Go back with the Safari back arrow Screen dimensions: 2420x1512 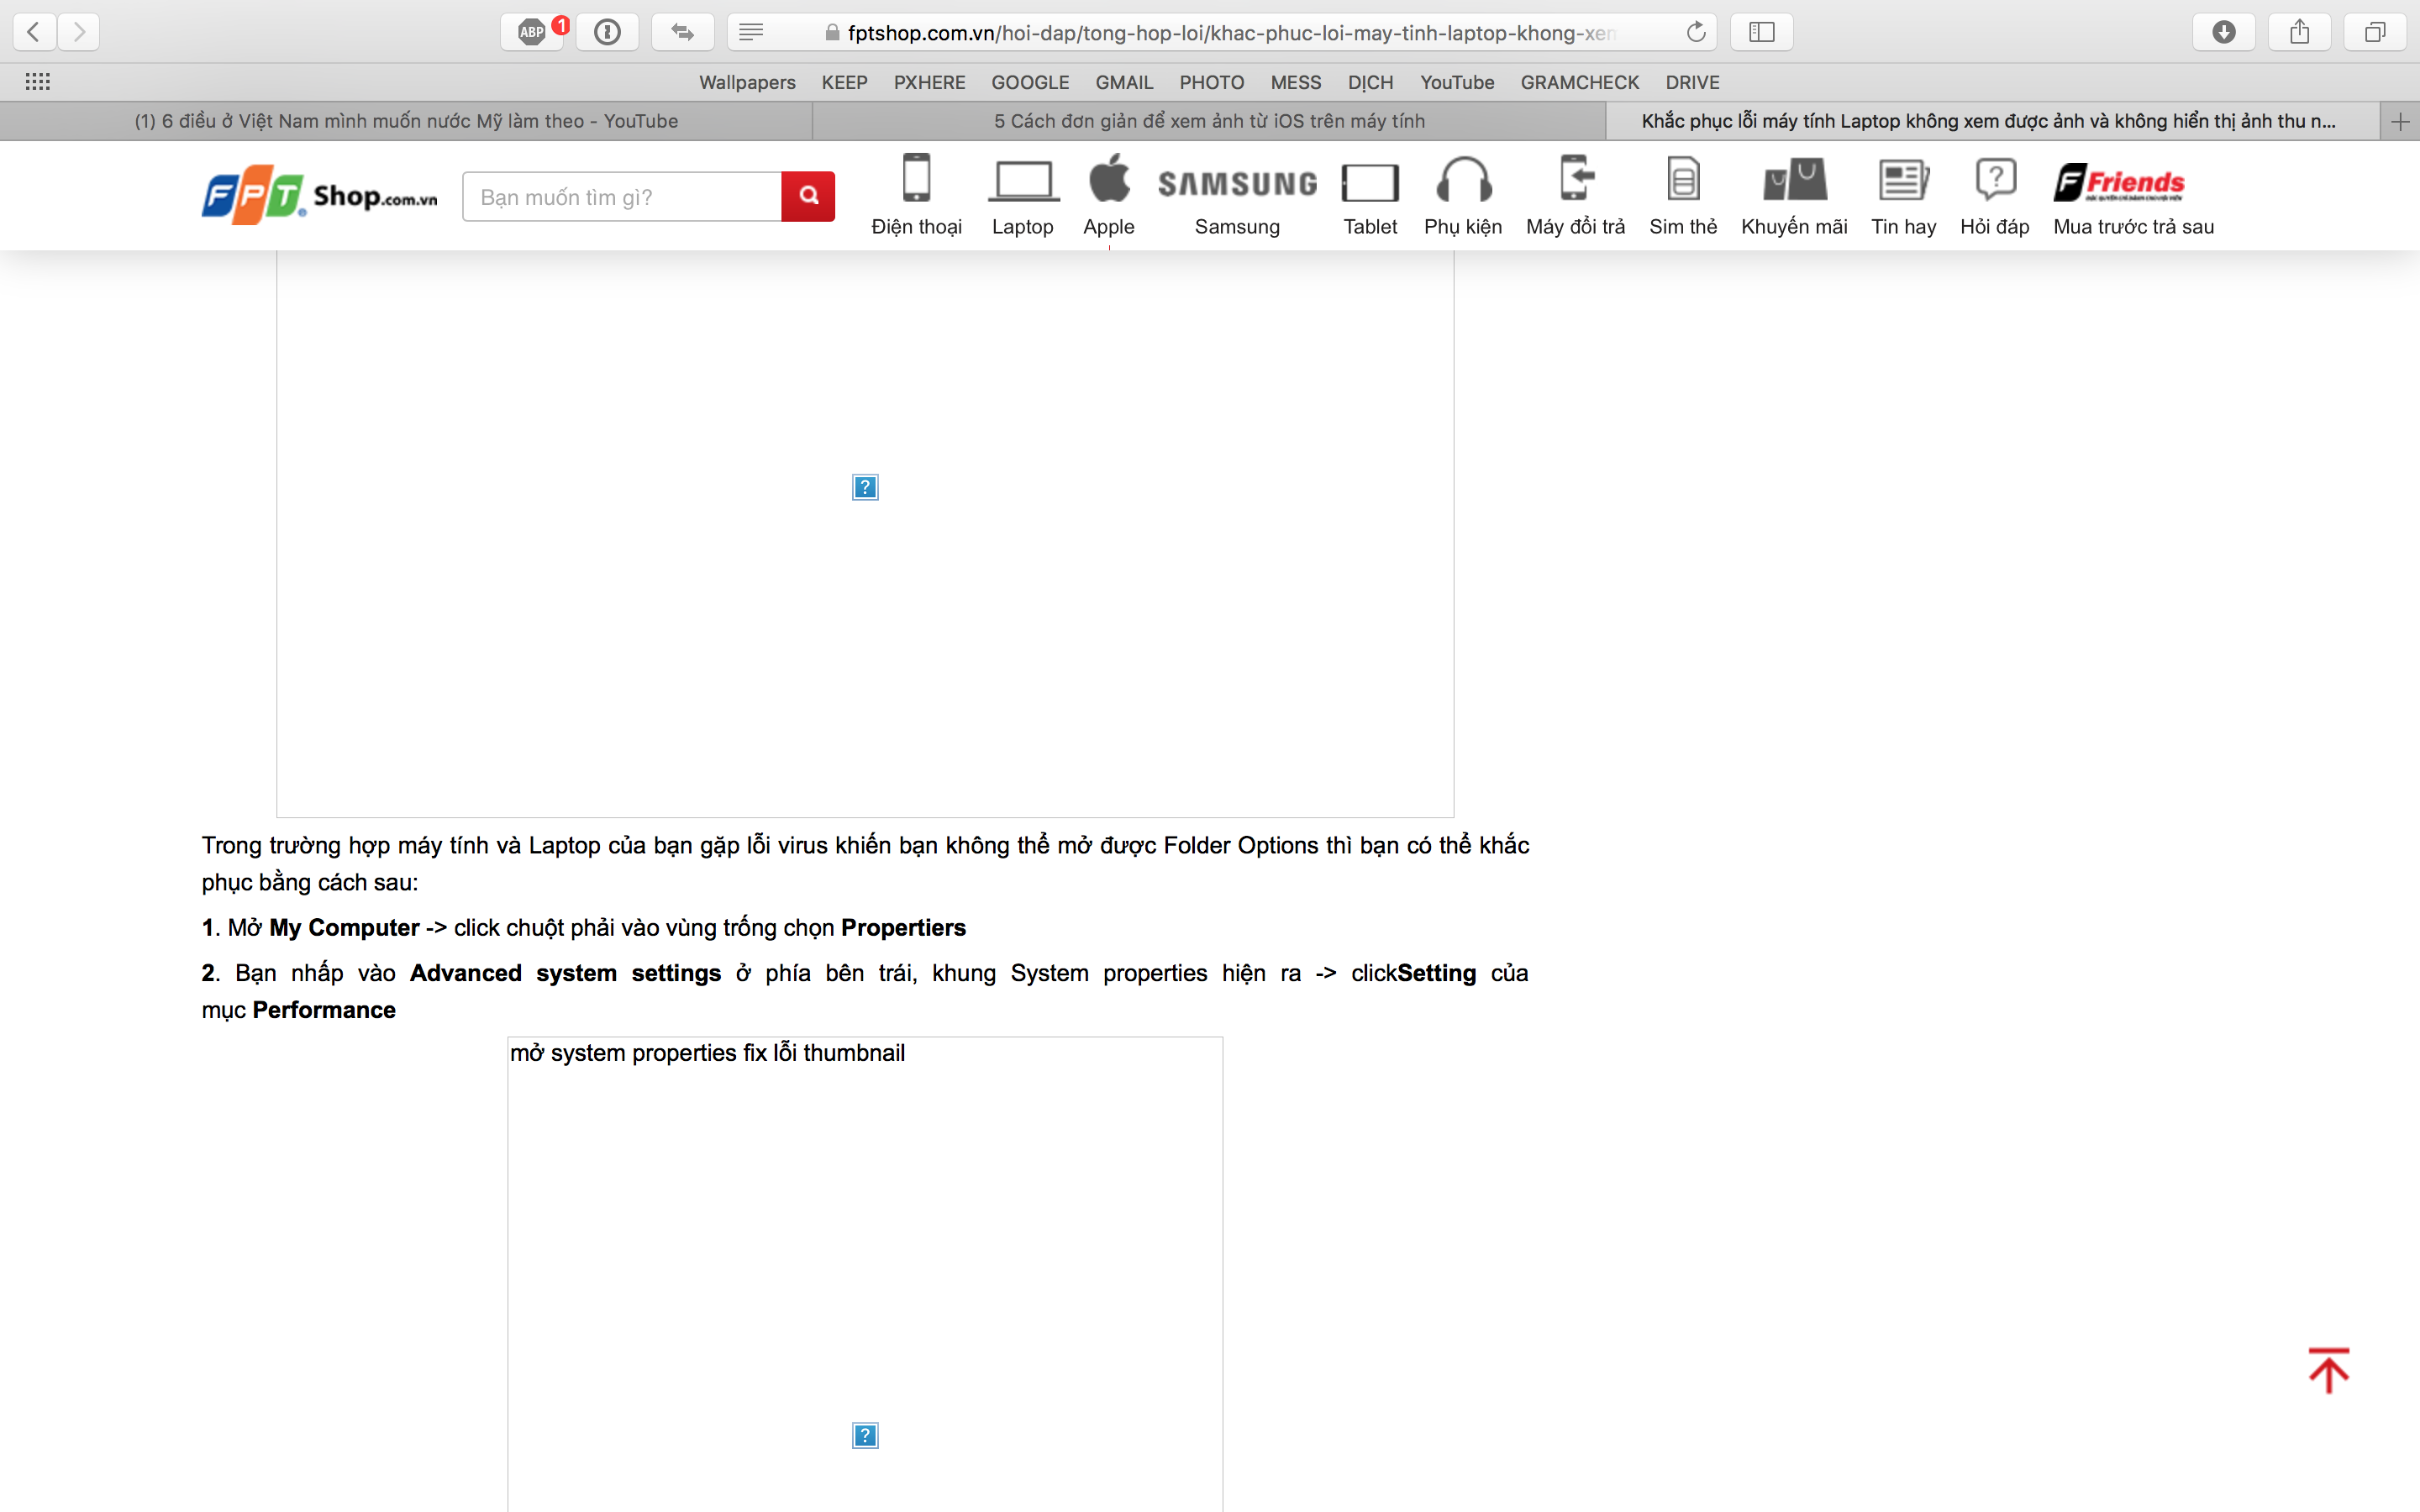click(34, 32)
